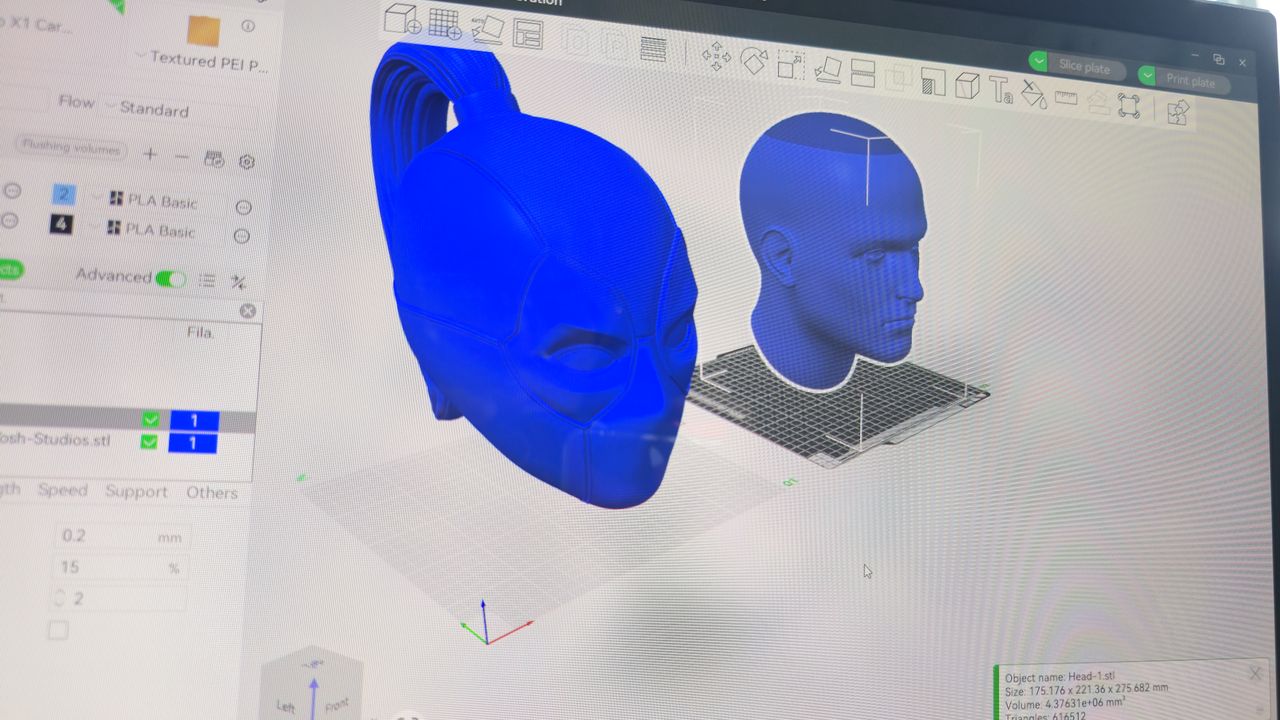Click the 0.2 mm input field
This screenshot has width=1280, height=720.
120,536
